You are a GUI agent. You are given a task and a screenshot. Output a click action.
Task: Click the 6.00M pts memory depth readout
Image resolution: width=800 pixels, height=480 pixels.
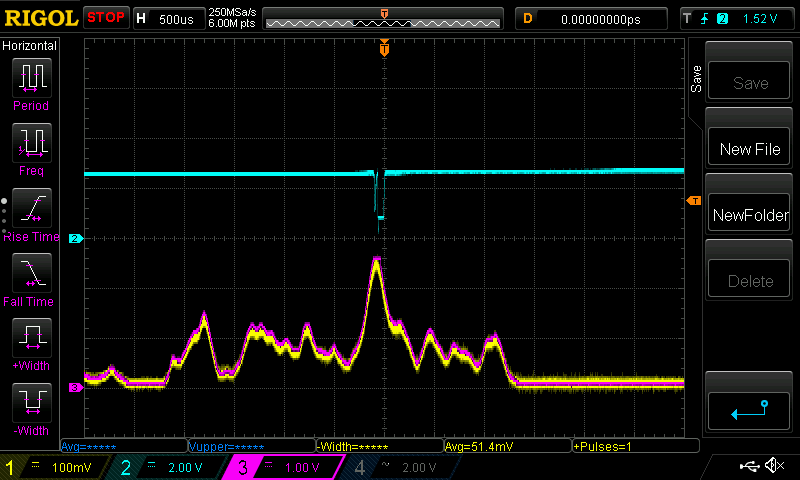pos(232,23)
